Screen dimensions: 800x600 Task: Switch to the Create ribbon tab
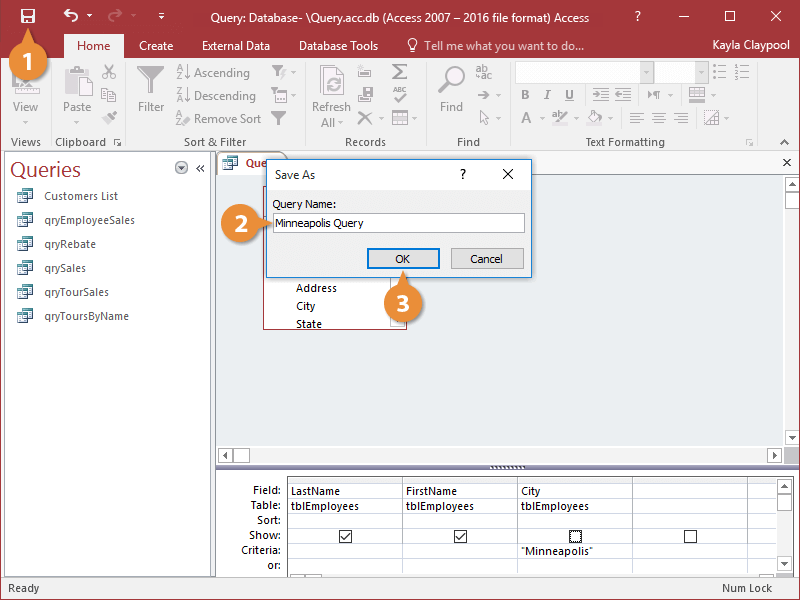(156, 46)
